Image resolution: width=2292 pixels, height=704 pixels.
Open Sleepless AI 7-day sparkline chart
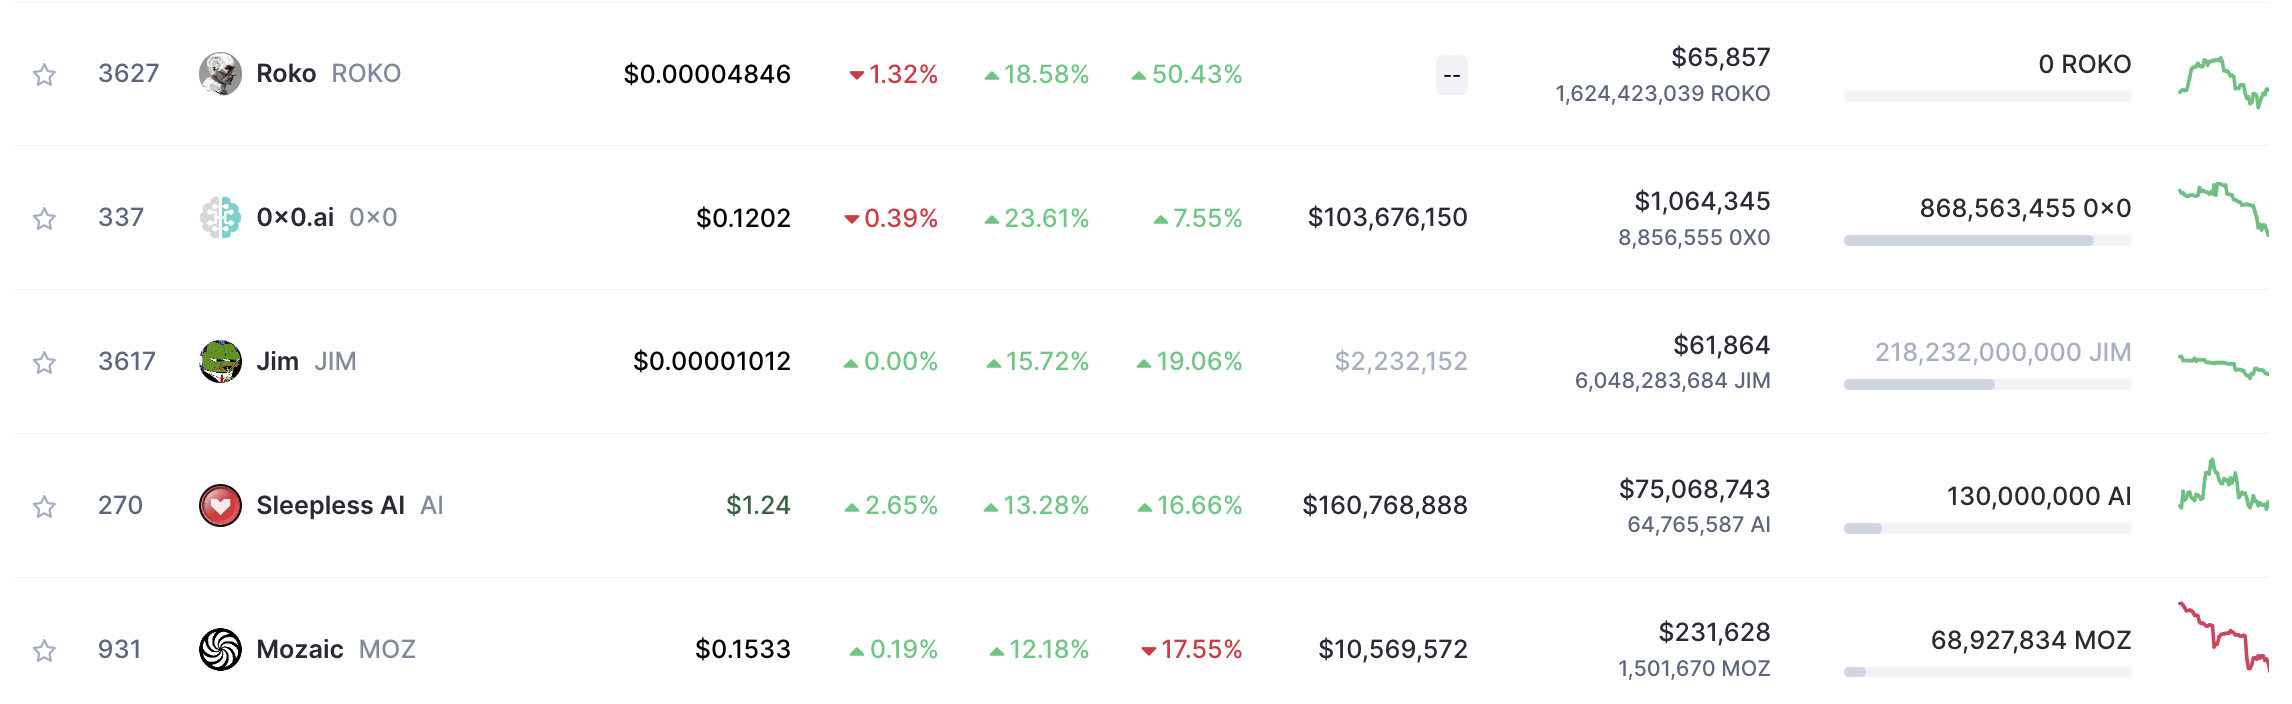coord(2222,488)
